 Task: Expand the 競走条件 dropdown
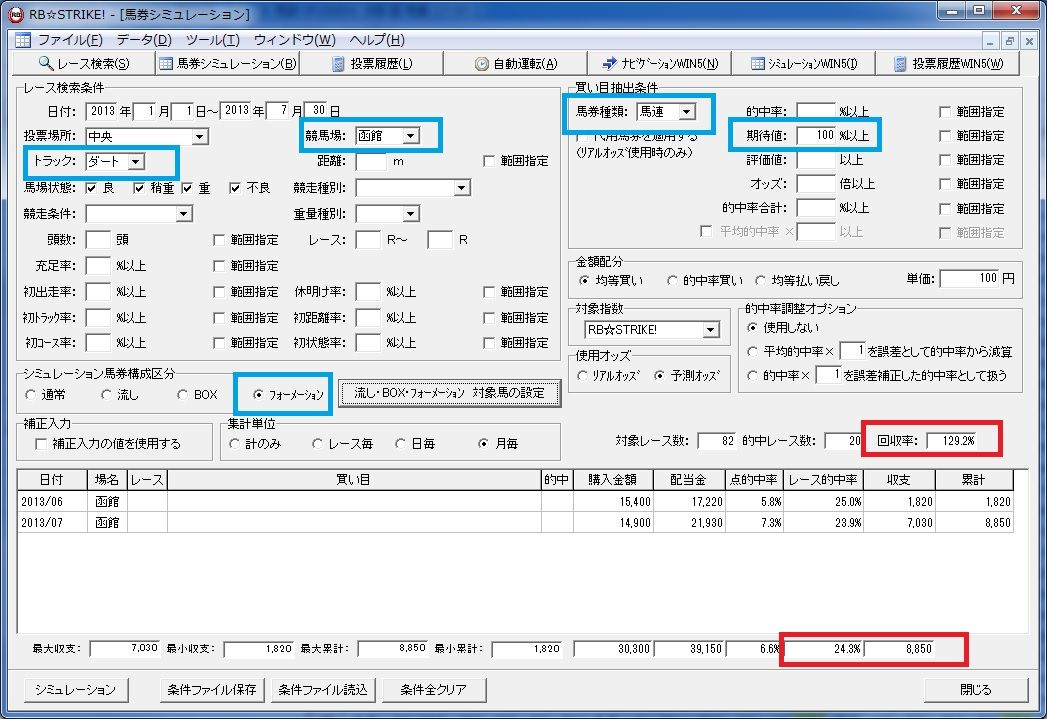(x=184, y=214)
